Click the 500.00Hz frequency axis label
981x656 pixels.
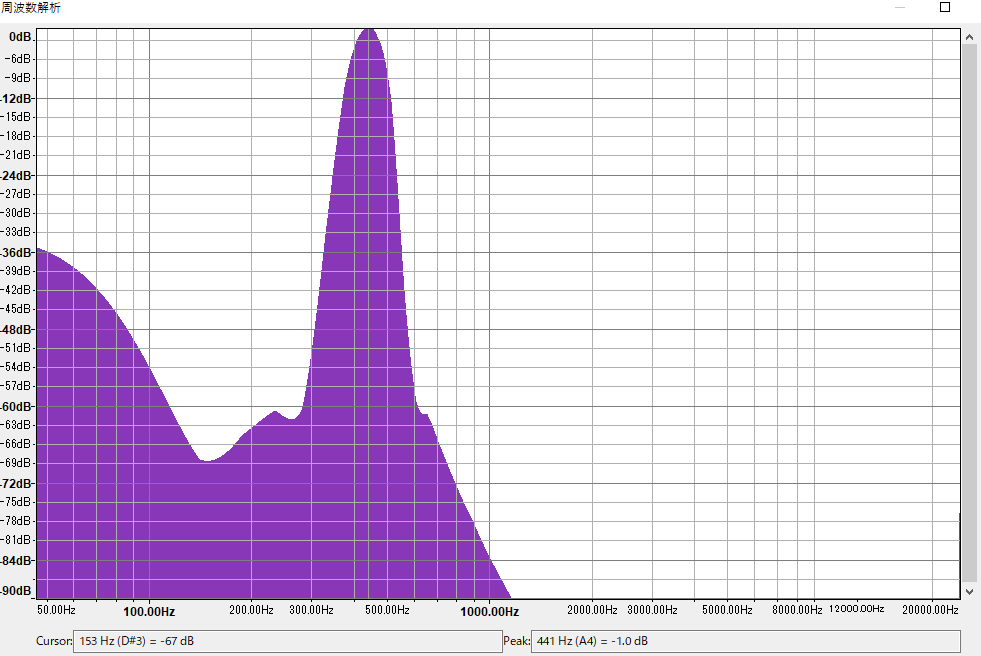tap(387, 610)
